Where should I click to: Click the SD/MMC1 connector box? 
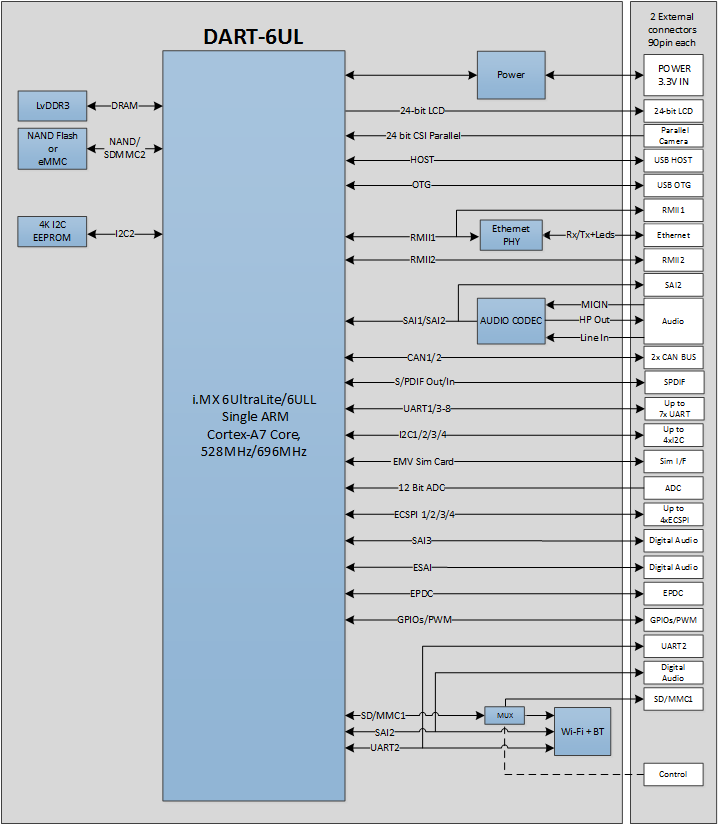point(673,699)
